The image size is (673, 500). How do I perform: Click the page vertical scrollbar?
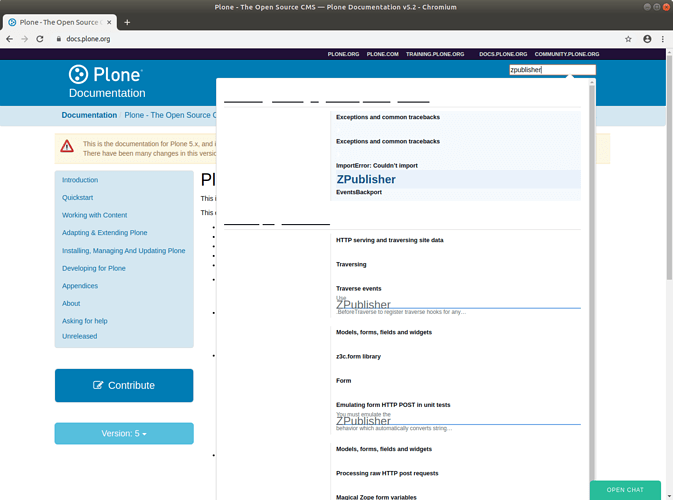coord(669,167)
